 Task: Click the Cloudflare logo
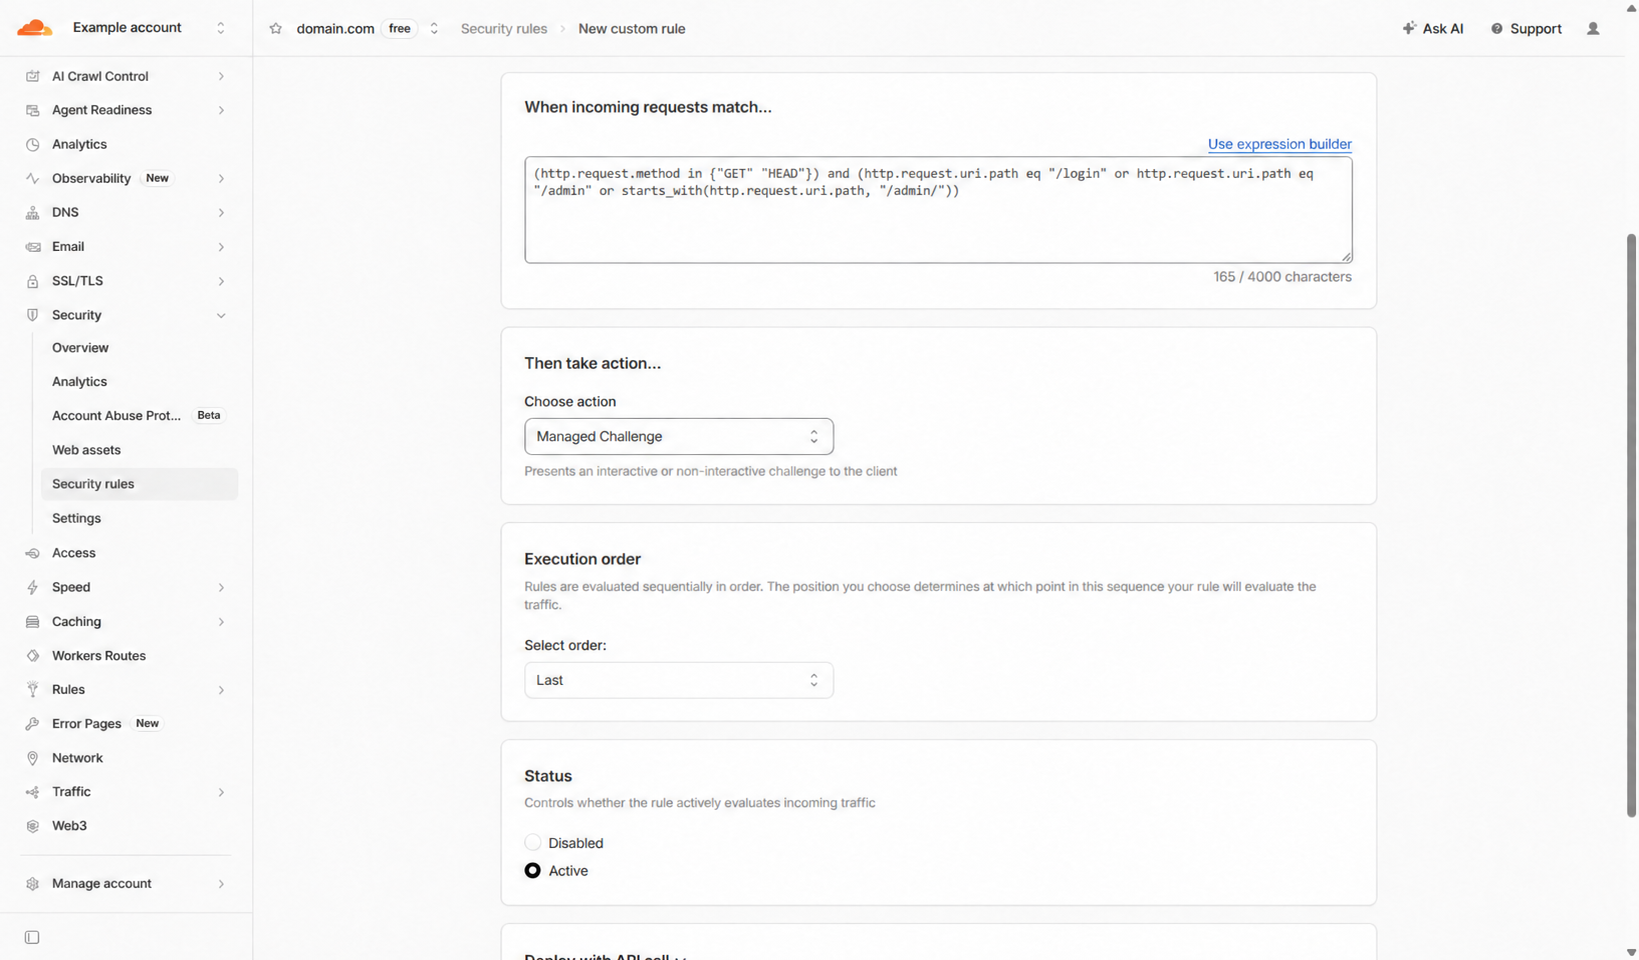pos(34,28)
